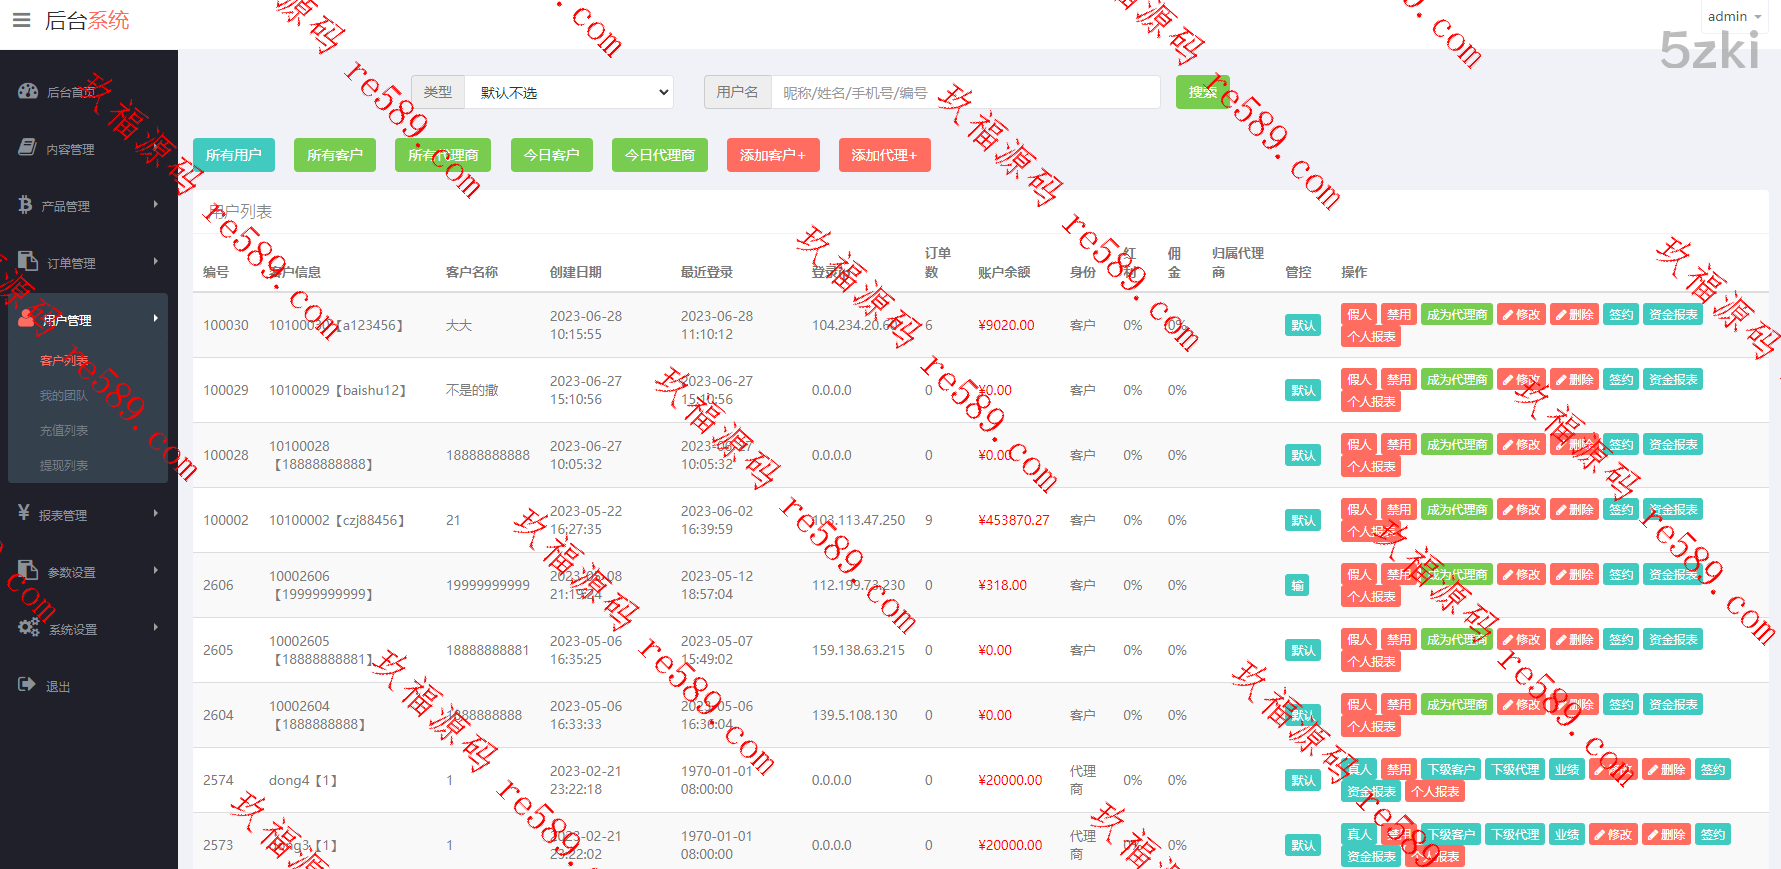Click the yen icon beside 报表管理
This screenshot has height=869, width=1781.
tap(24, 513)
